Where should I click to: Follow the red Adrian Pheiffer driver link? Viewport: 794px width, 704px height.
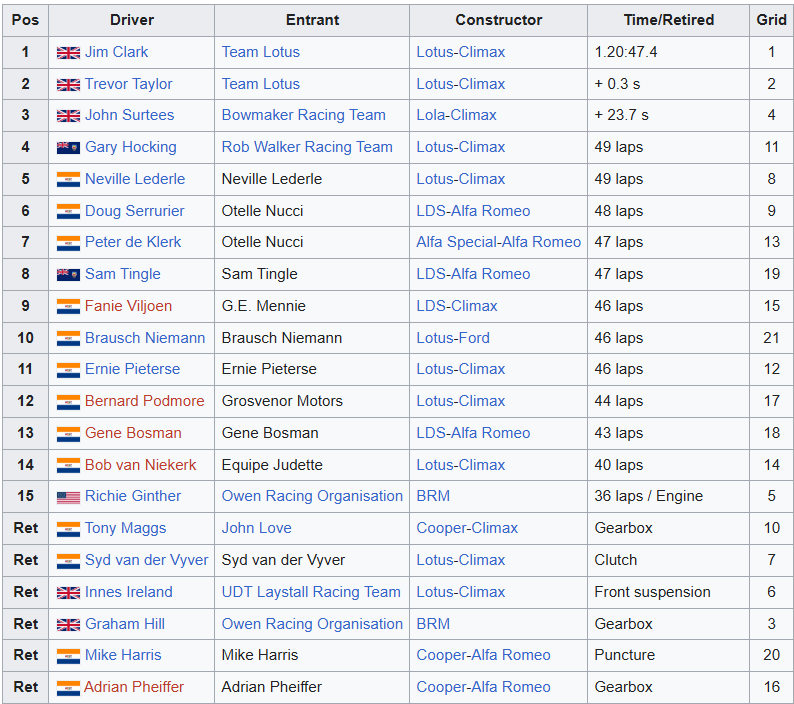point(134,687)
